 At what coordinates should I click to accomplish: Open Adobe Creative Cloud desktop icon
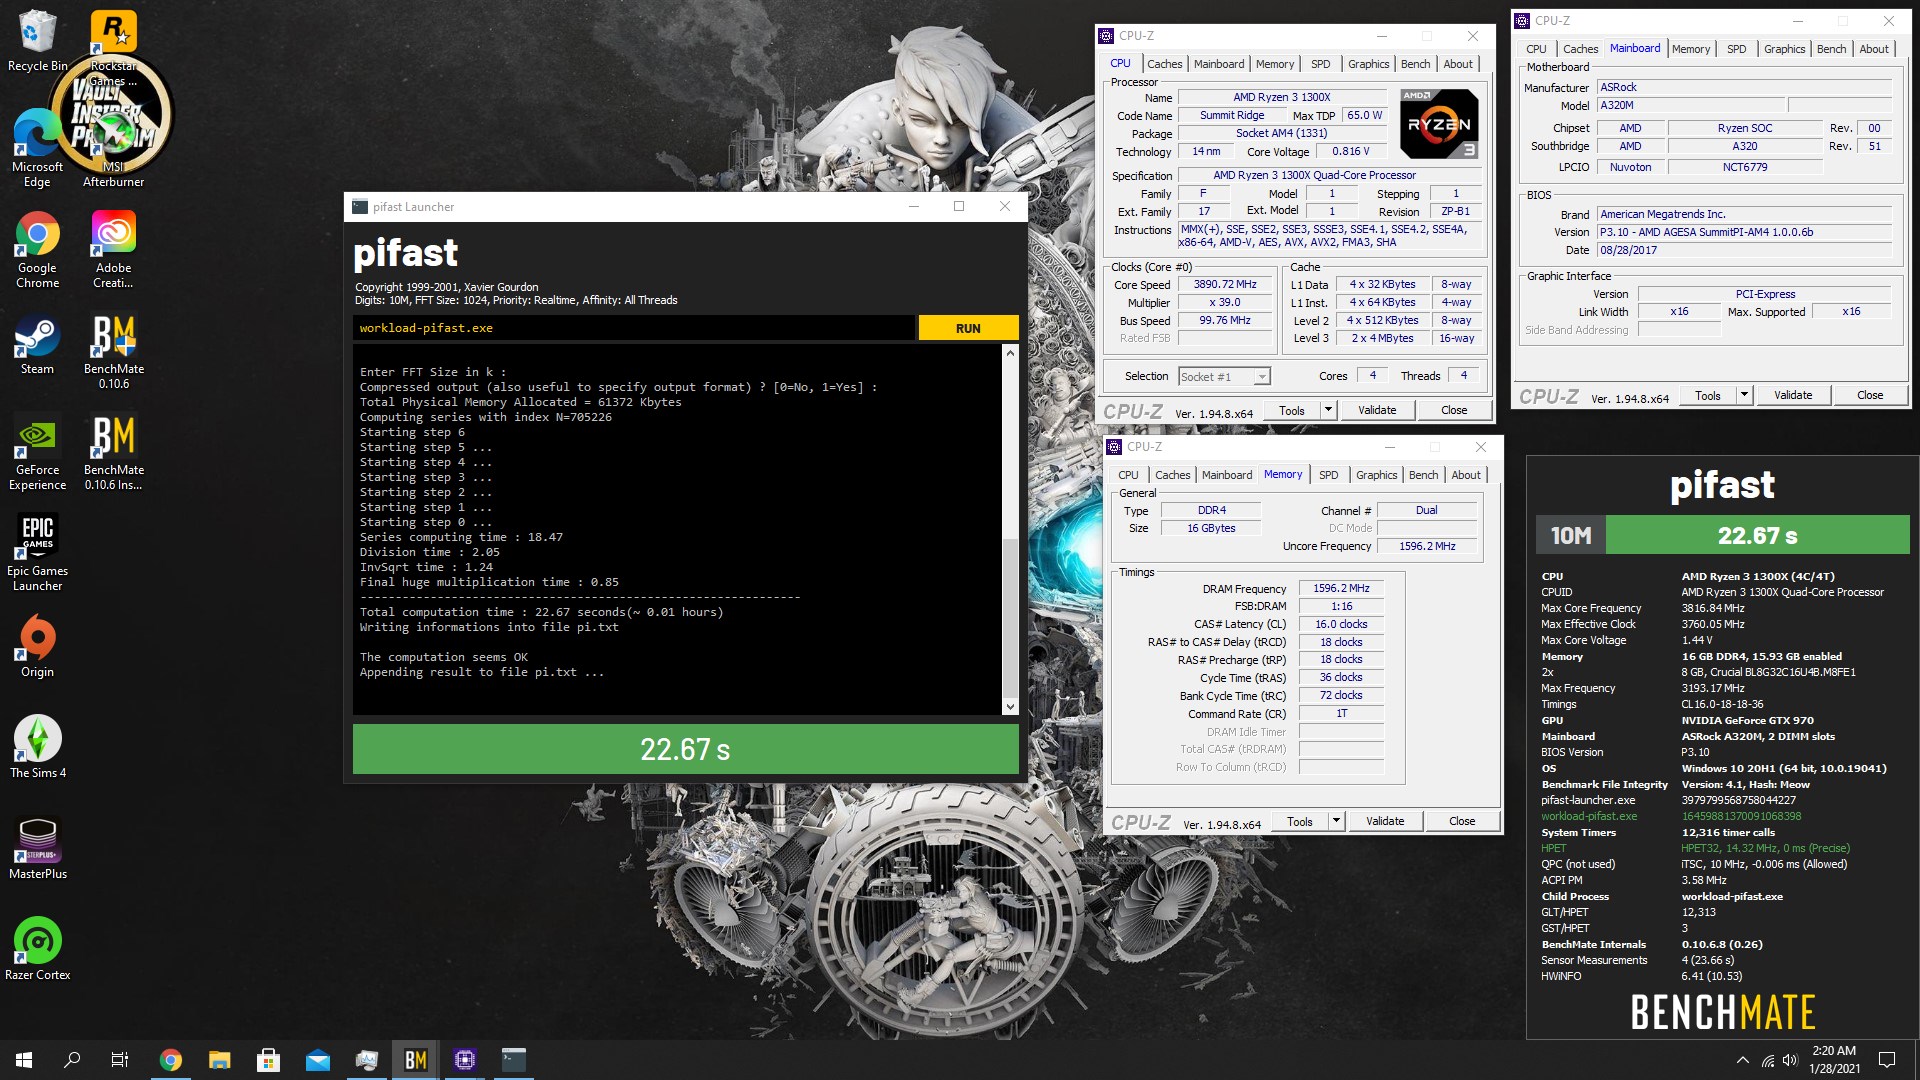point(114,250)
